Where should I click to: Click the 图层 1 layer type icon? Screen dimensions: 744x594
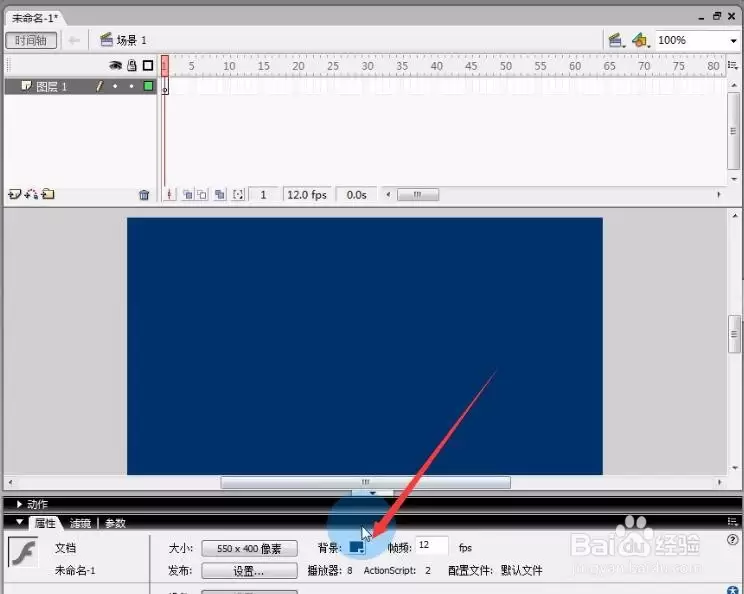tap(27, 86)
